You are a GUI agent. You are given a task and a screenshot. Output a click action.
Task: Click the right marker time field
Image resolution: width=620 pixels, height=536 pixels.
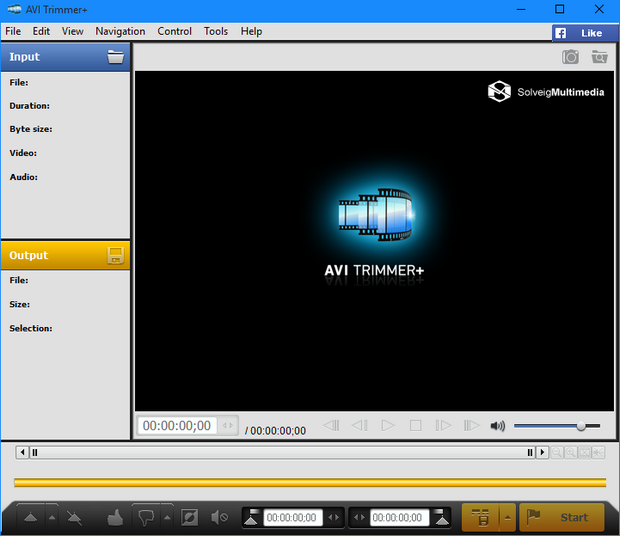coord(399,517)
